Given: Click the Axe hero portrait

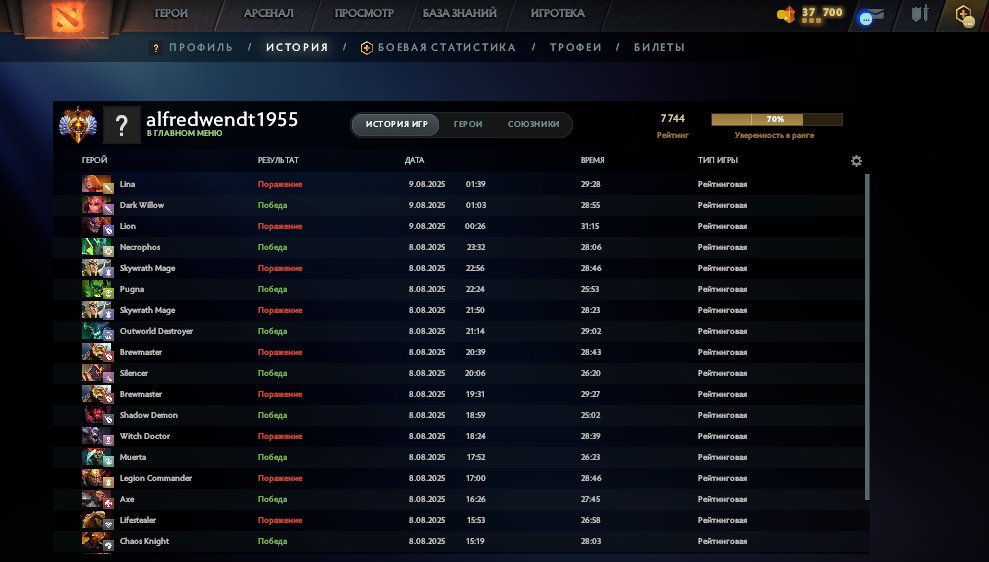Looking at the screenshot, I should [x=97, y=499].
